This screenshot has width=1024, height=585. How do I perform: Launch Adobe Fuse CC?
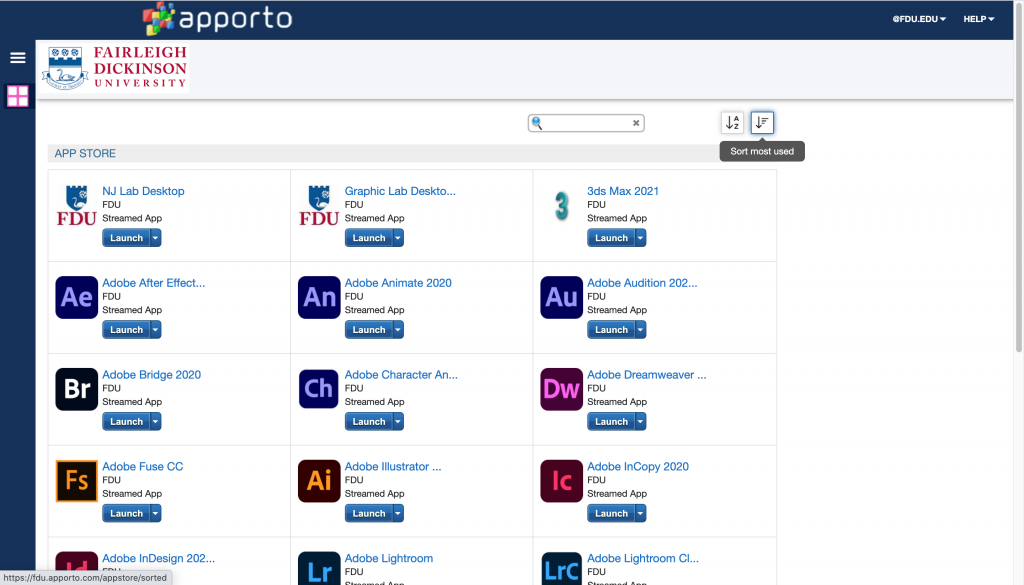point(126,513)
